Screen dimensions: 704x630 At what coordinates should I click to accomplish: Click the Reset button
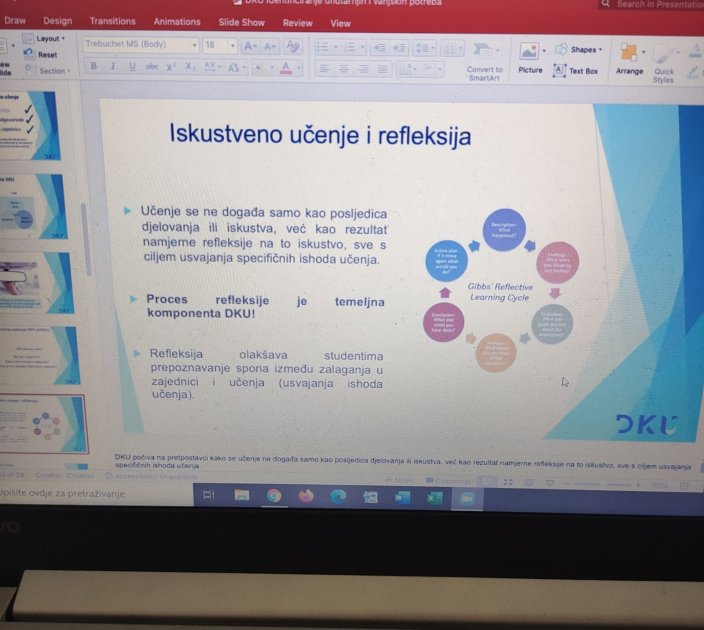coord(47,55)
